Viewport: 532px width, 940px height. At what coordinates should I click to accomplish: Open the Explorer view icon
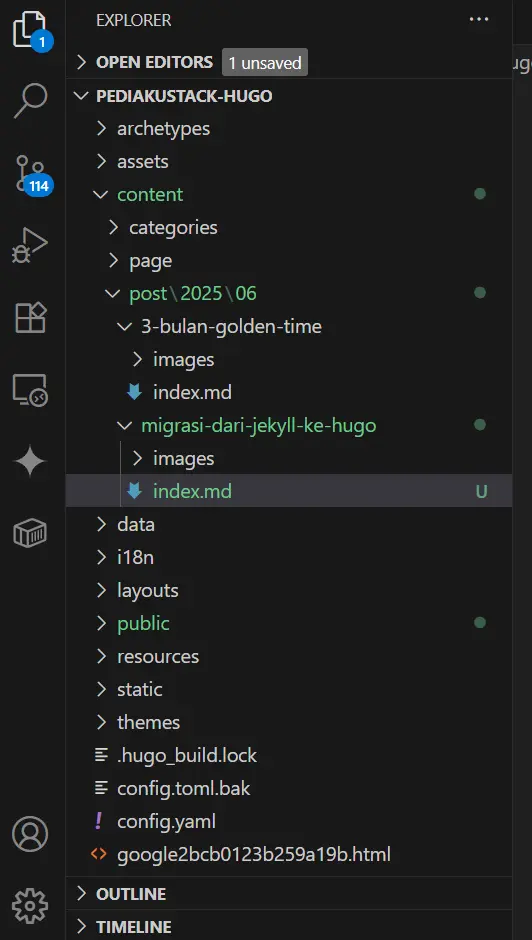click(30, 29)
